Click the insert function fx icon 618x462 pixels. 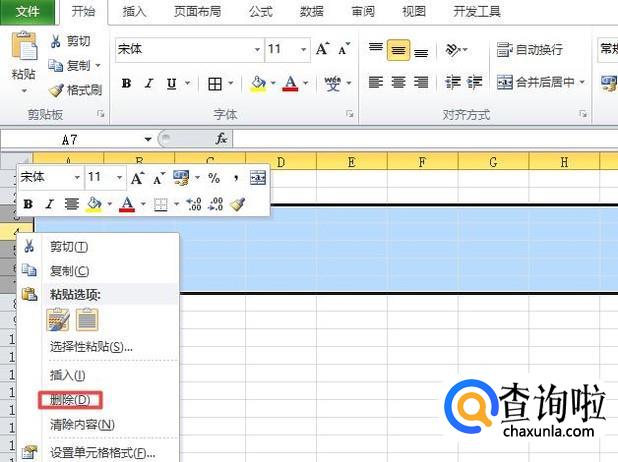(221, 139)
